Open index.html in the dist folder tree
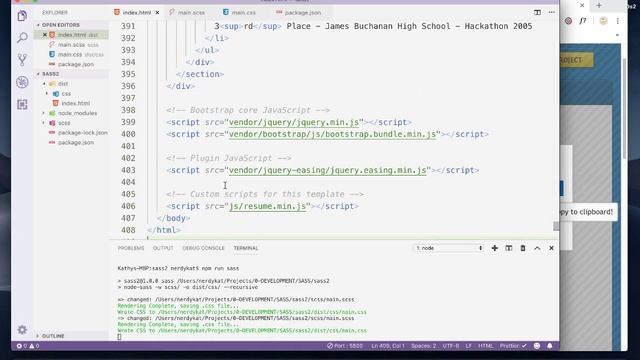The width and height of the screenshot is (640, 360). tap(76, 103)
